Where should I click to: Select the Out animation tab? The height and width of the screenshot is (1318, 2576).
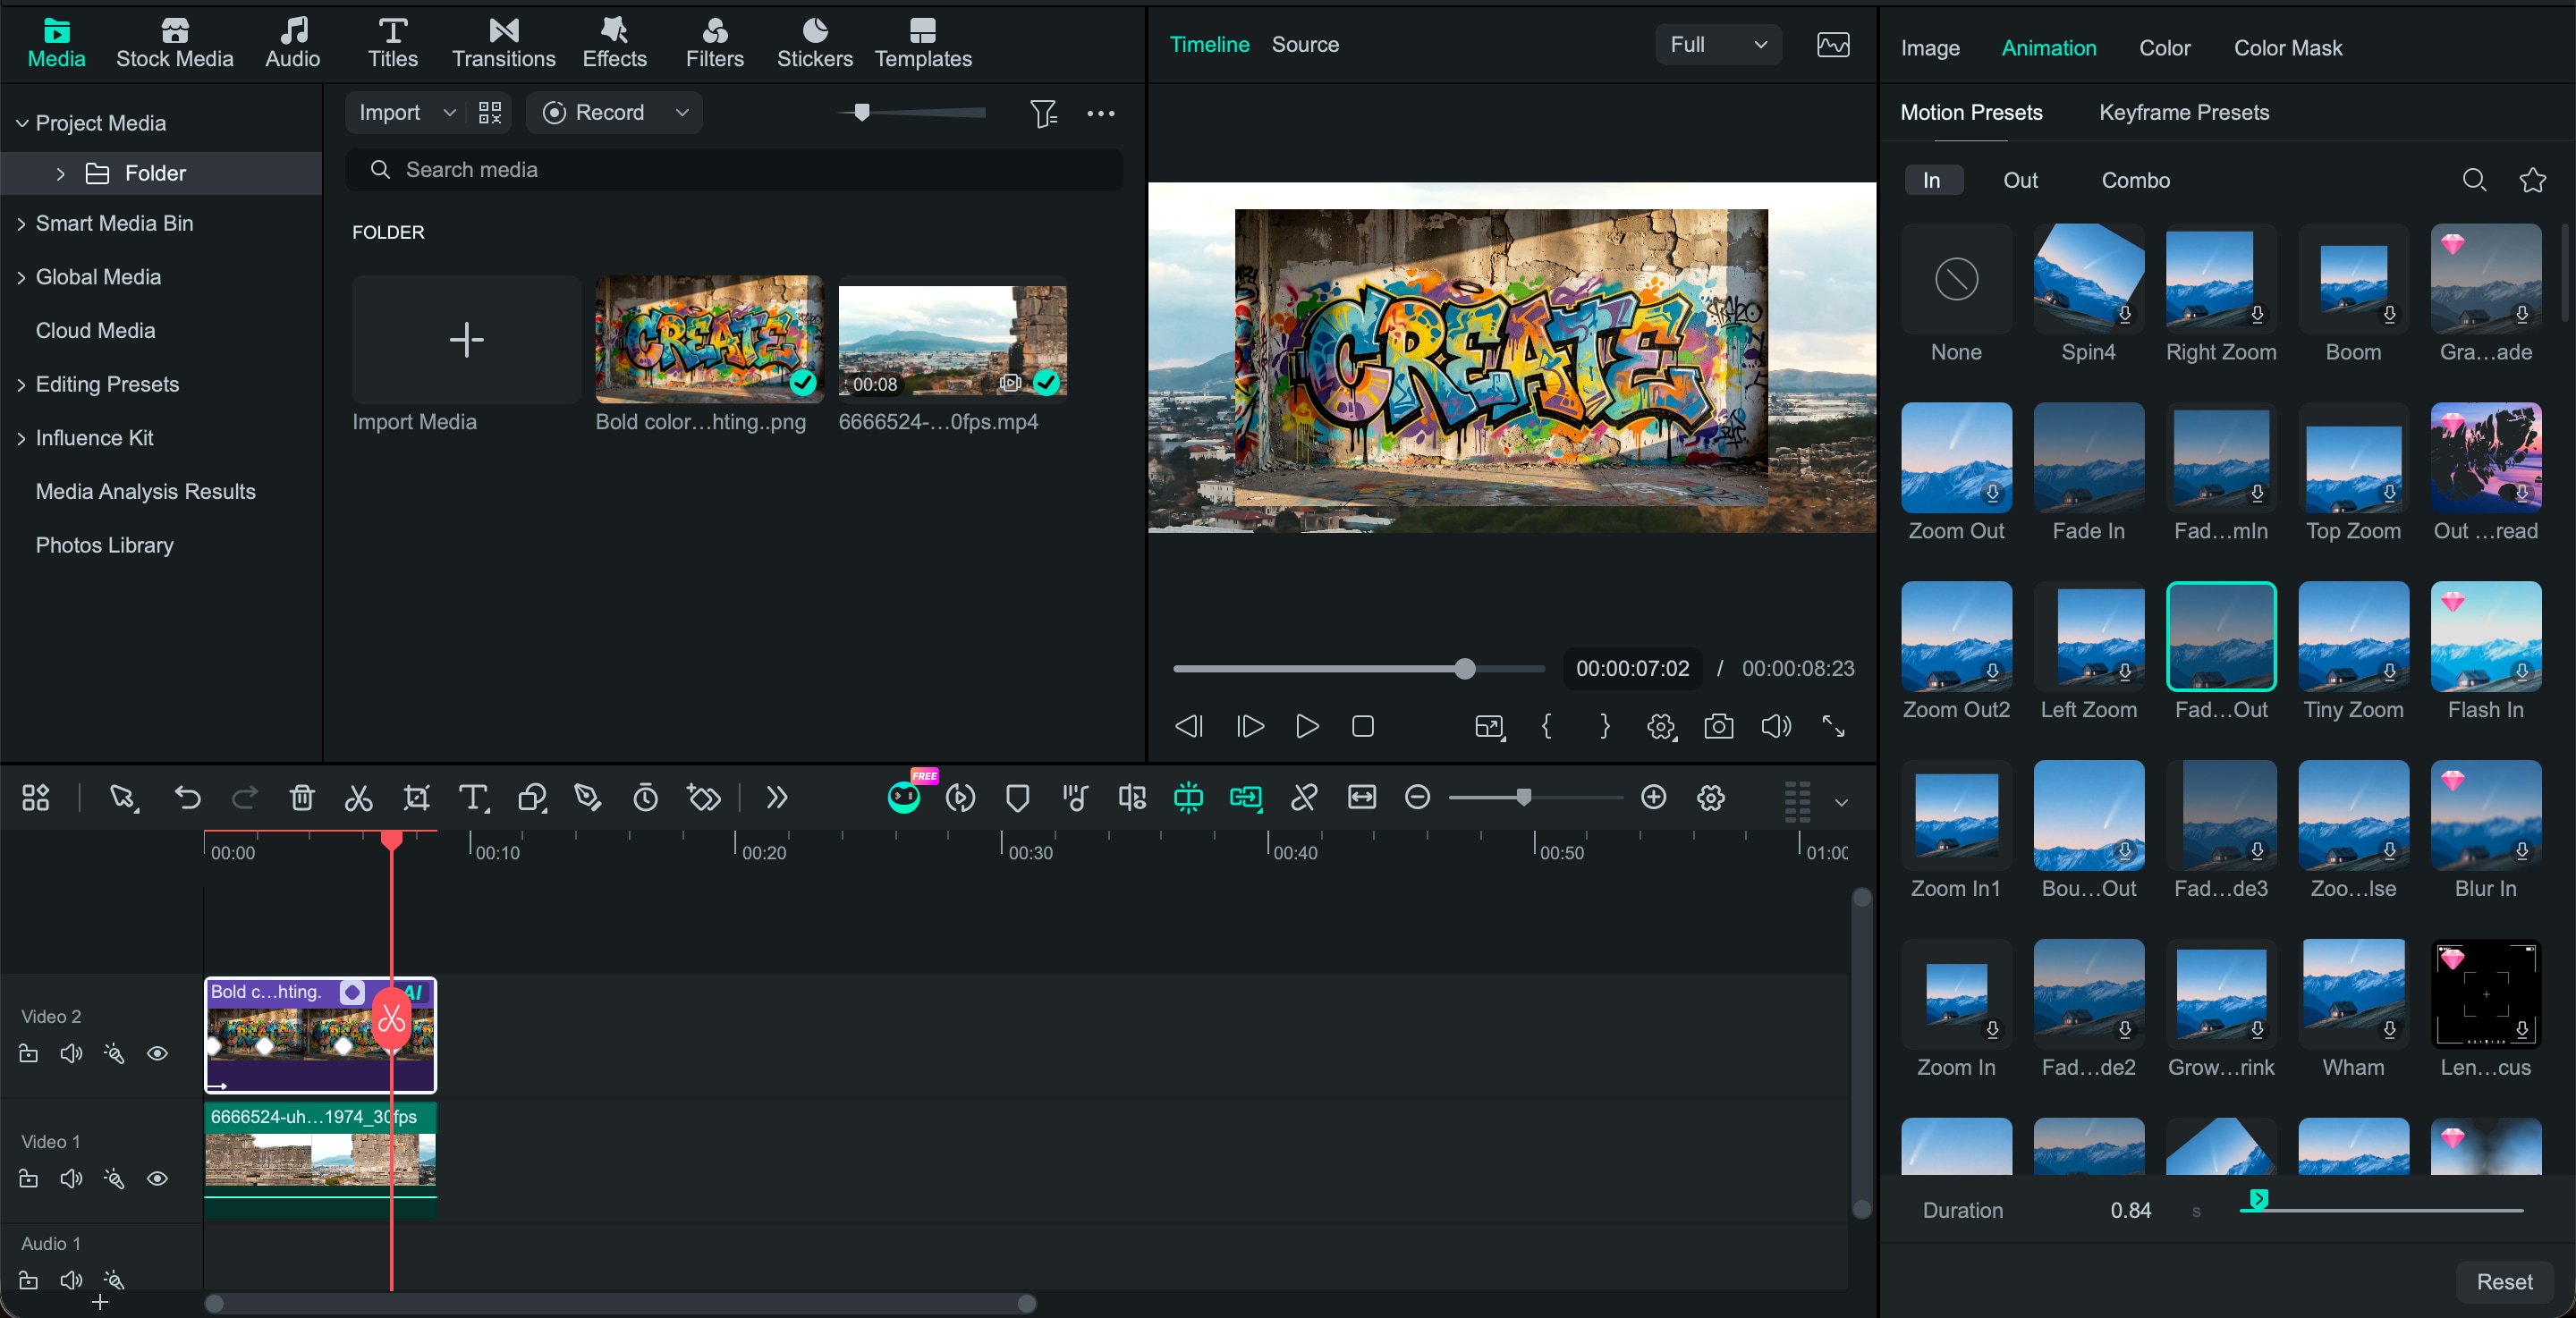[x=2020, y=180]
